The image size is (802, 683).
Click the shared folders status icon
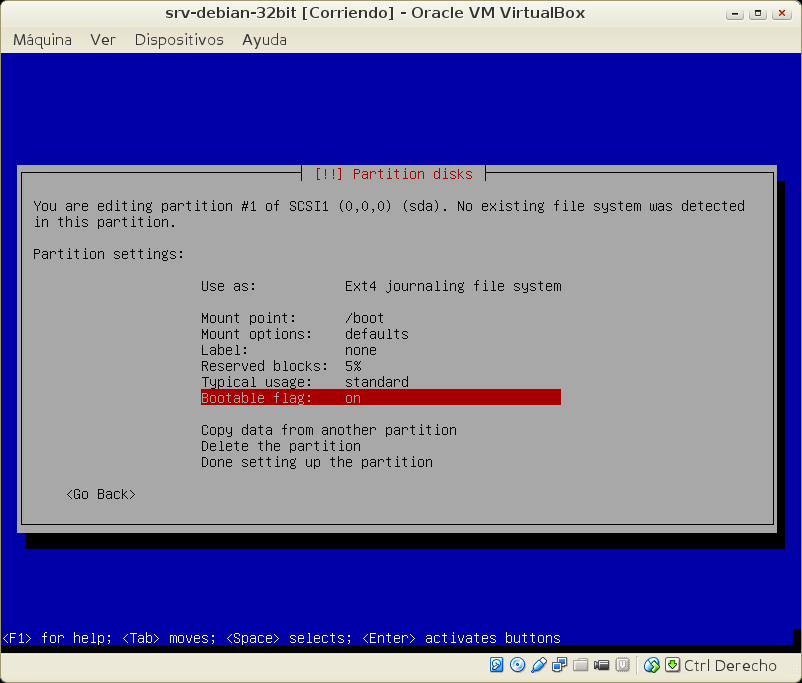(x=580, y=665)
